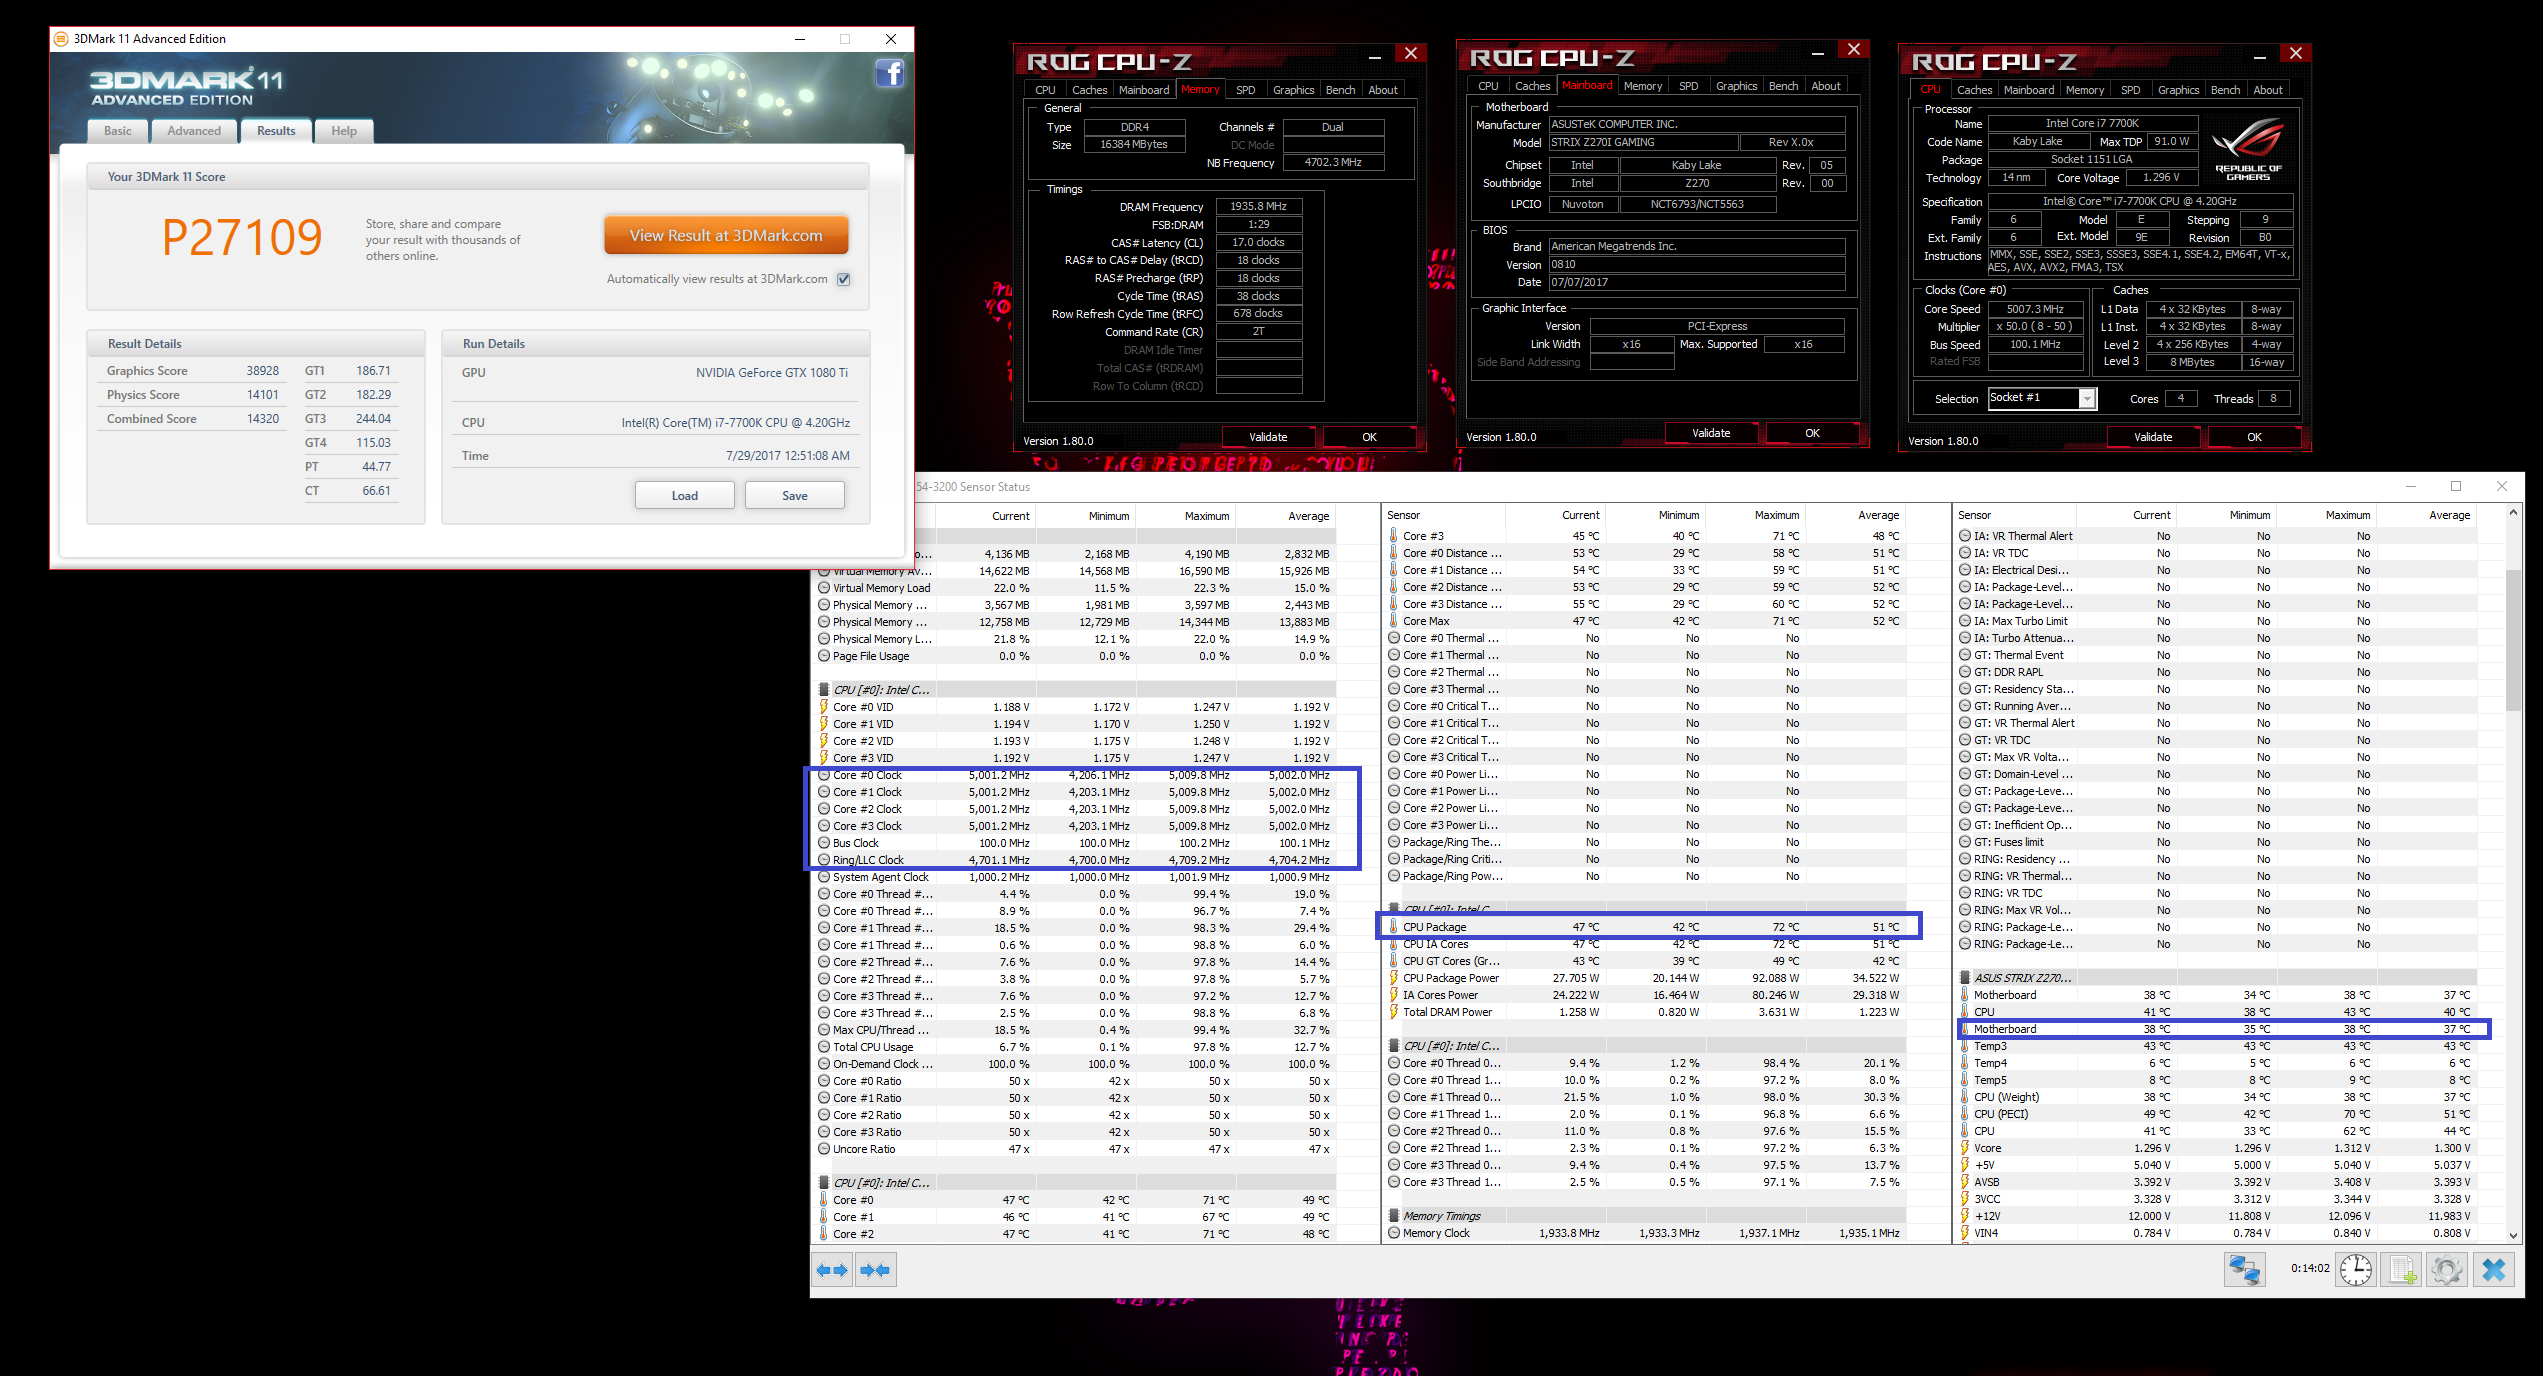Click the Sensor column header in middle panel

[x=1443, y=515]
